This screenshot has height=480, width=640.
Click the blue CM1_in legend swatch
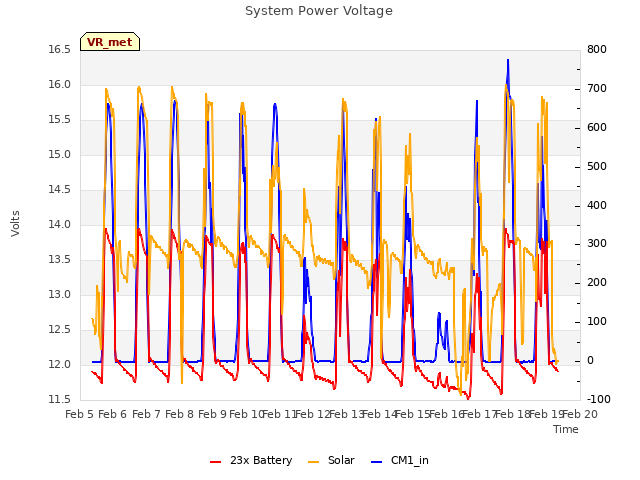pyautogui.click(x=376, y=462)
